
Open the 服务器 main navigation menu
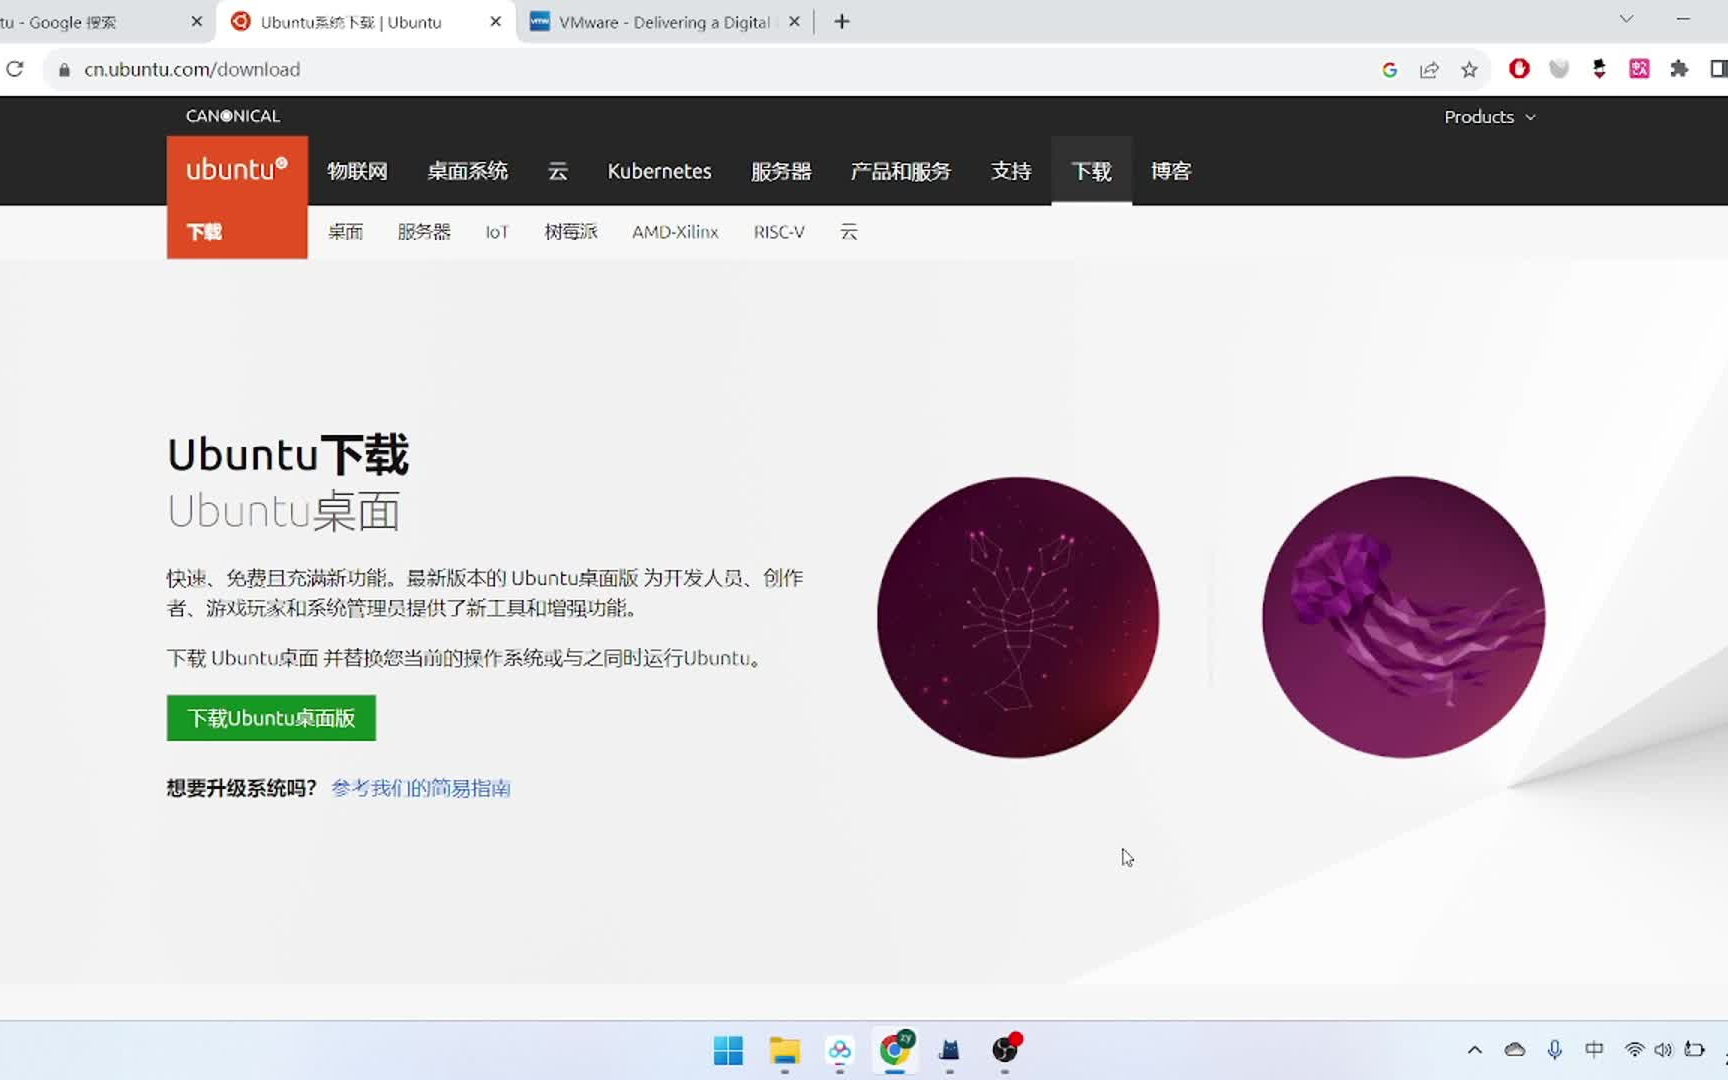tap(781, 171)
